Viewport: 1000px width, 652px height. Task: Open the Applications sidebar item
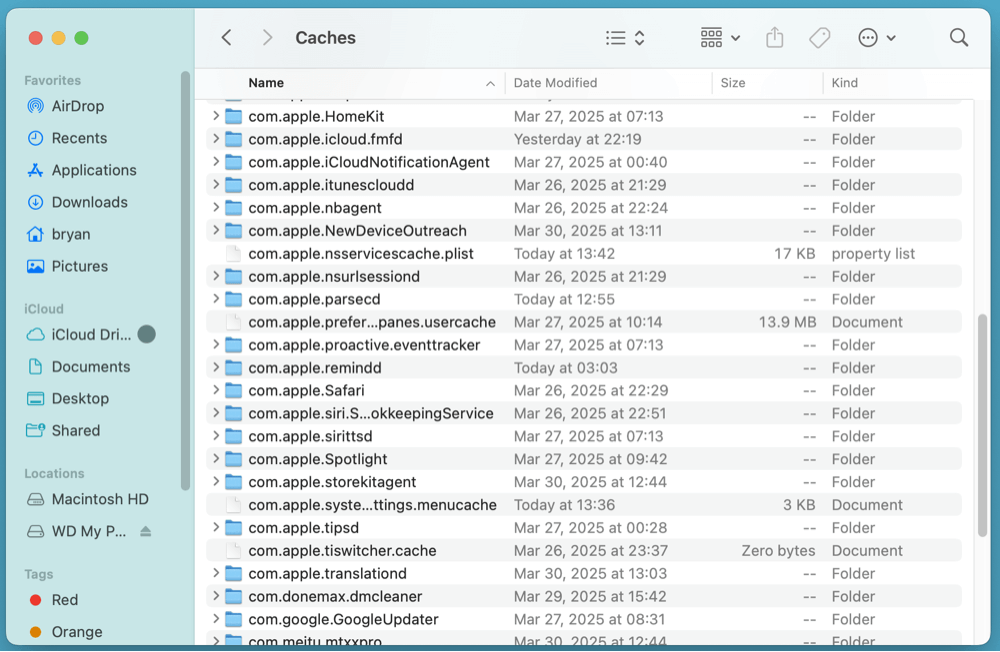(x=94, y=170)
